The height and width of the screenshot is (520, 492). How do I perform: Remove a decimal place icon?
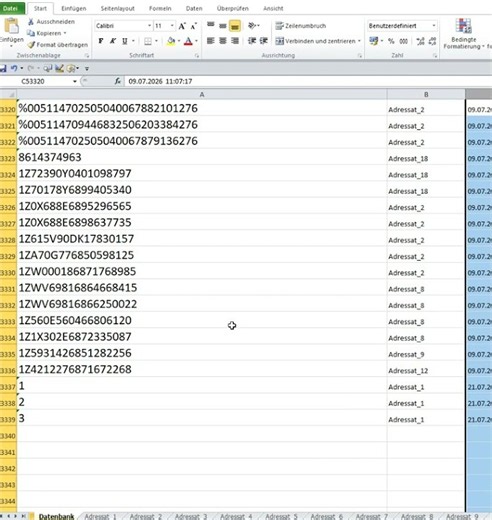tap(432, 41)
